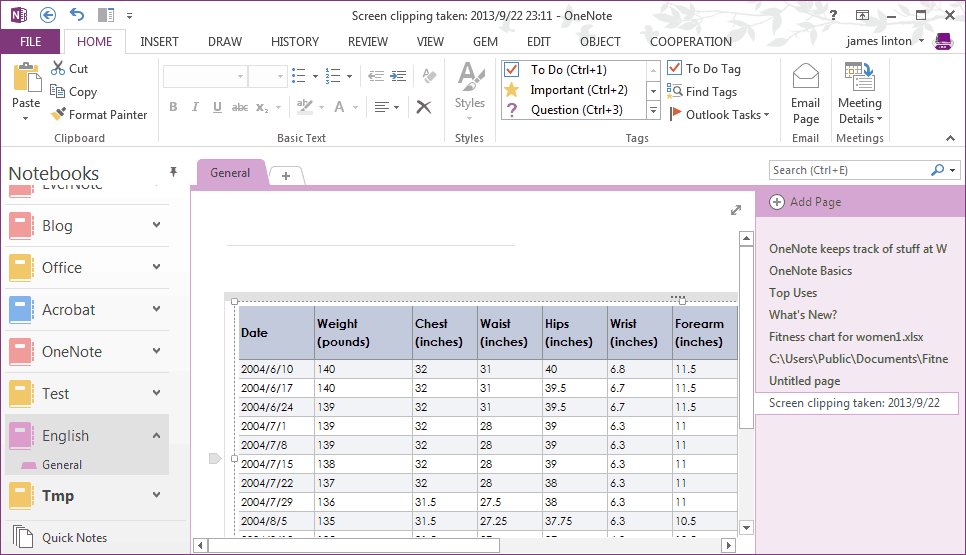Select the Important (Ctrl+2) star tag
The width and height of the screenshot is (966, 555).
(574, 90)
